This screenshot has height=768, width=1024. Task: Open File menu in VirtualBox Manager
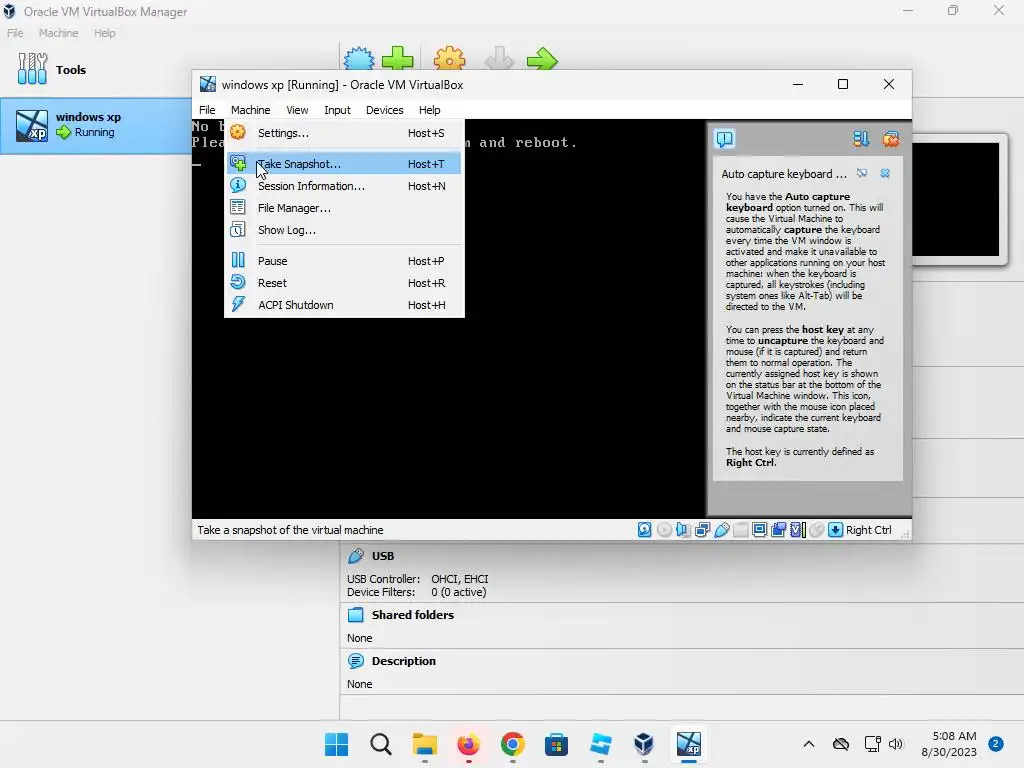[15, 33]
